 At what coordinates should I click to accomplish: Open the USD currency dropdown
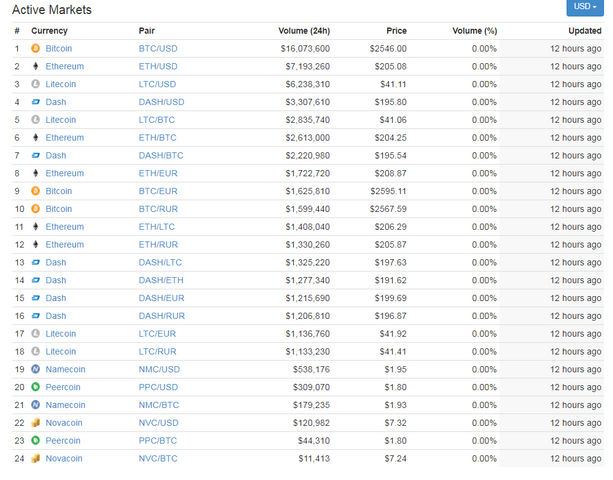[x=585, y=7]
